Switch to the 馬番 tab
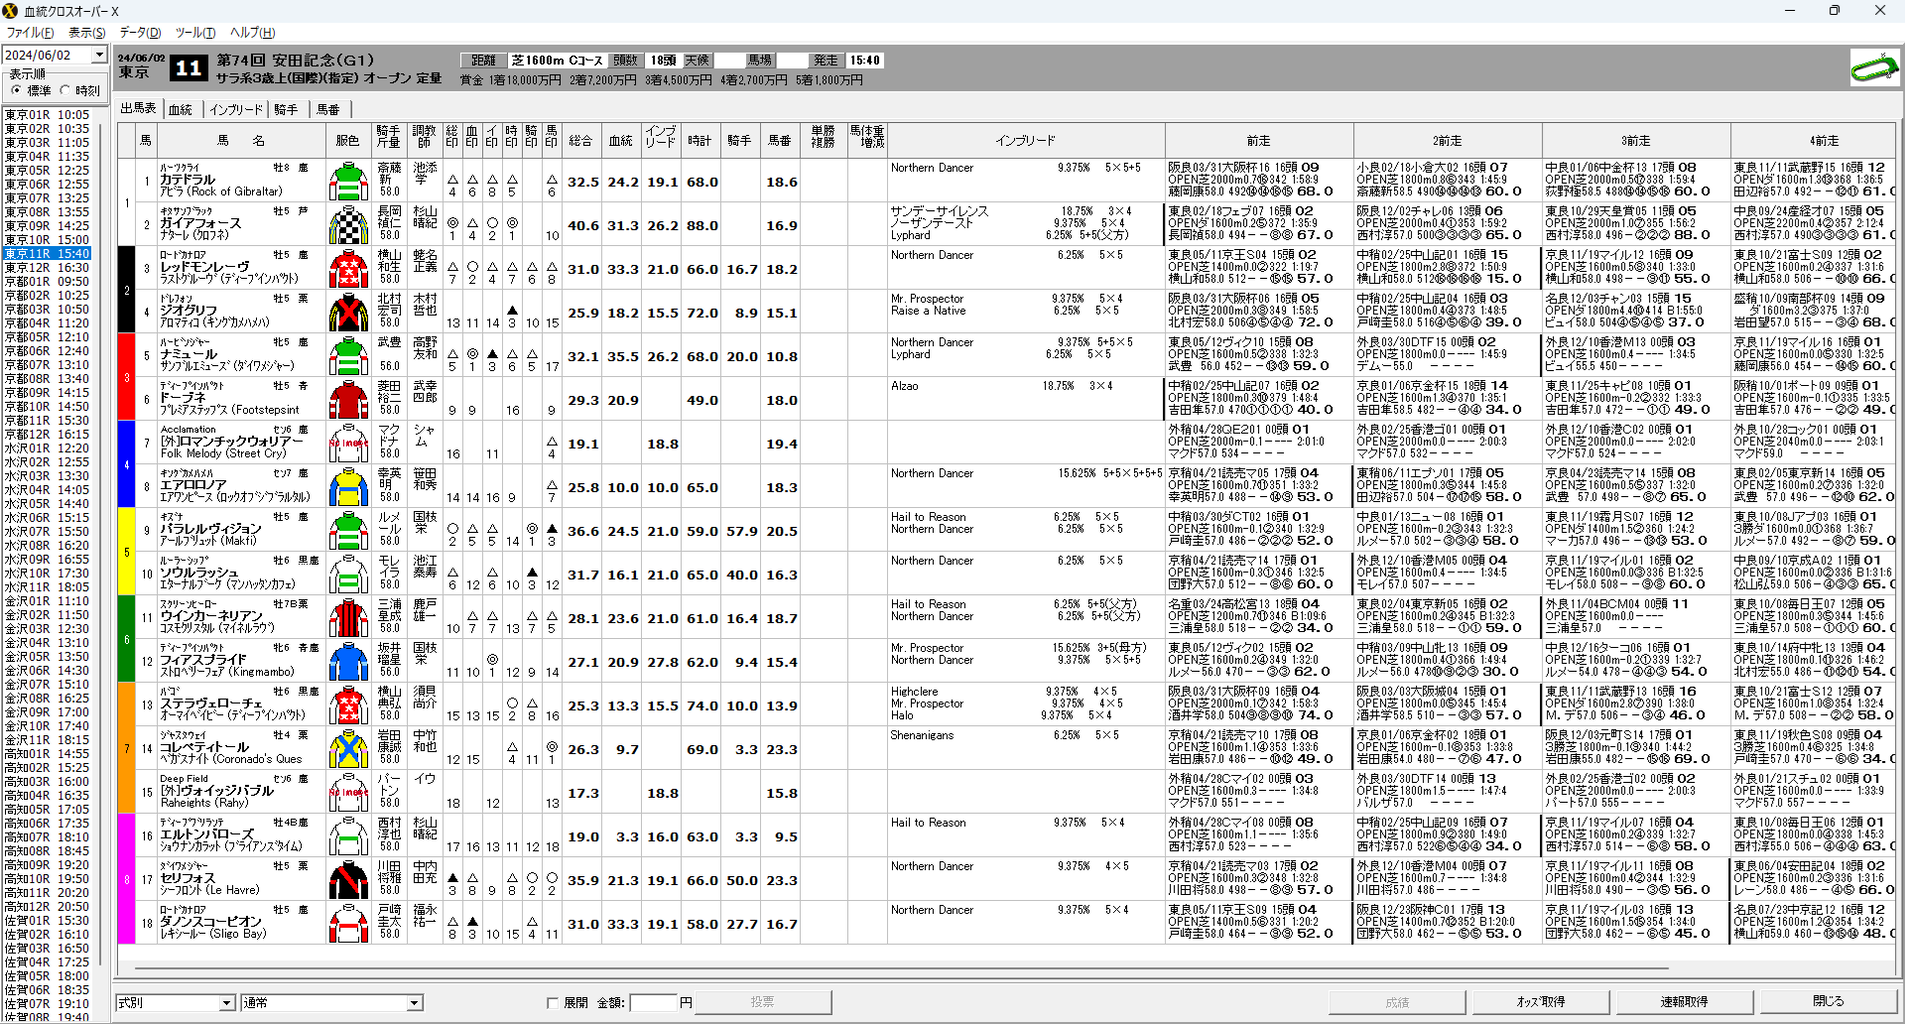Image resolution: width=1905 pixels, height=1024 pixels. (x=329, y=110)
